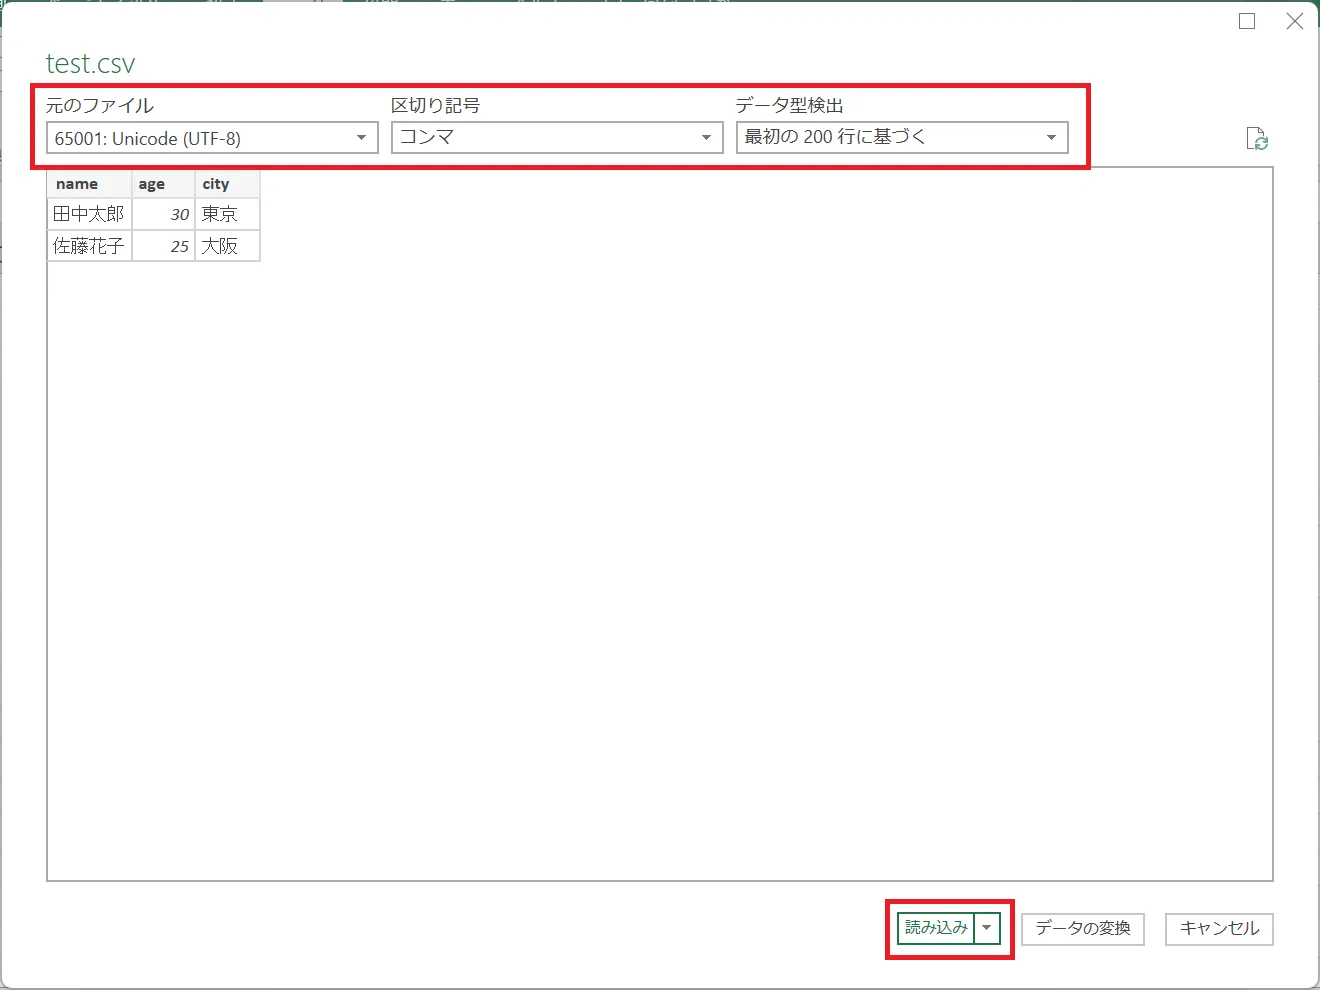This screenshot has width=1320, height=990.
Task: Click the age cell showing 25
Action: pos(164,246)
